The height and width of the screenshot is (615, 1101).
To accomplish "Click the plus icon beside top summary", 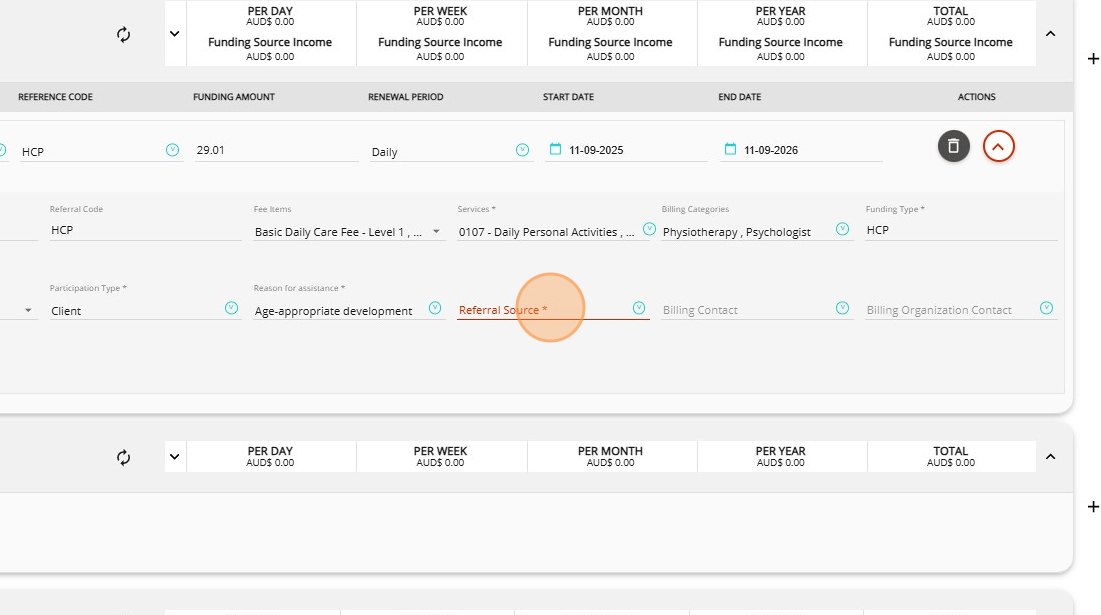I will pos(1093,59).
